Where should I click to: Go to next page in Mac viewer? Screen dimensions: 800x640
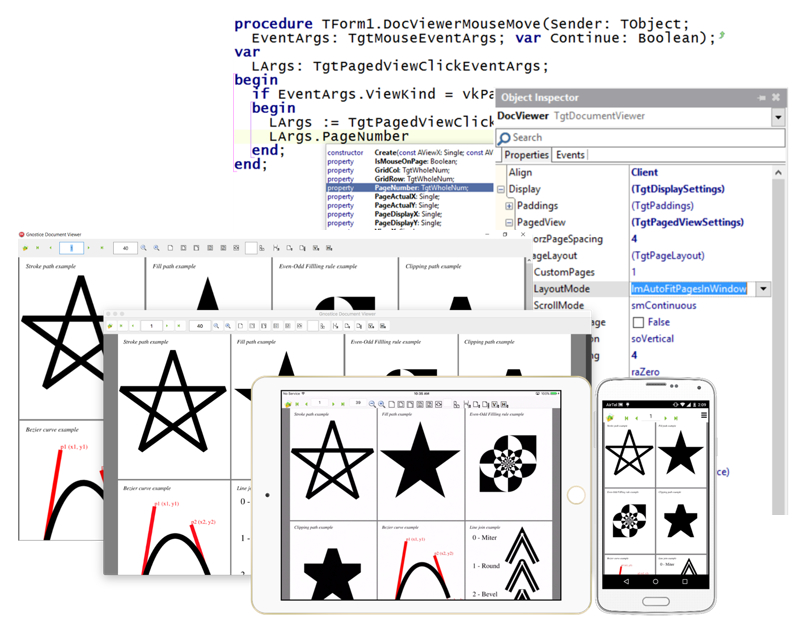[x=167, y=326]
